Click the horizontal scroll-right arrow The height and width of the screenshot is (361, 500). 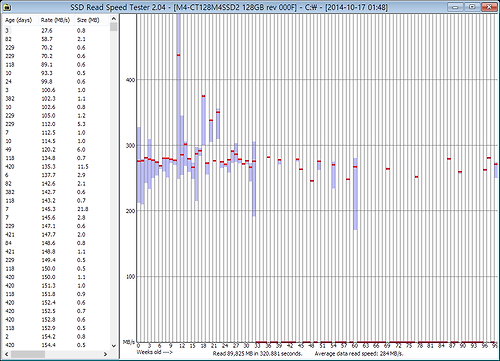105,354
